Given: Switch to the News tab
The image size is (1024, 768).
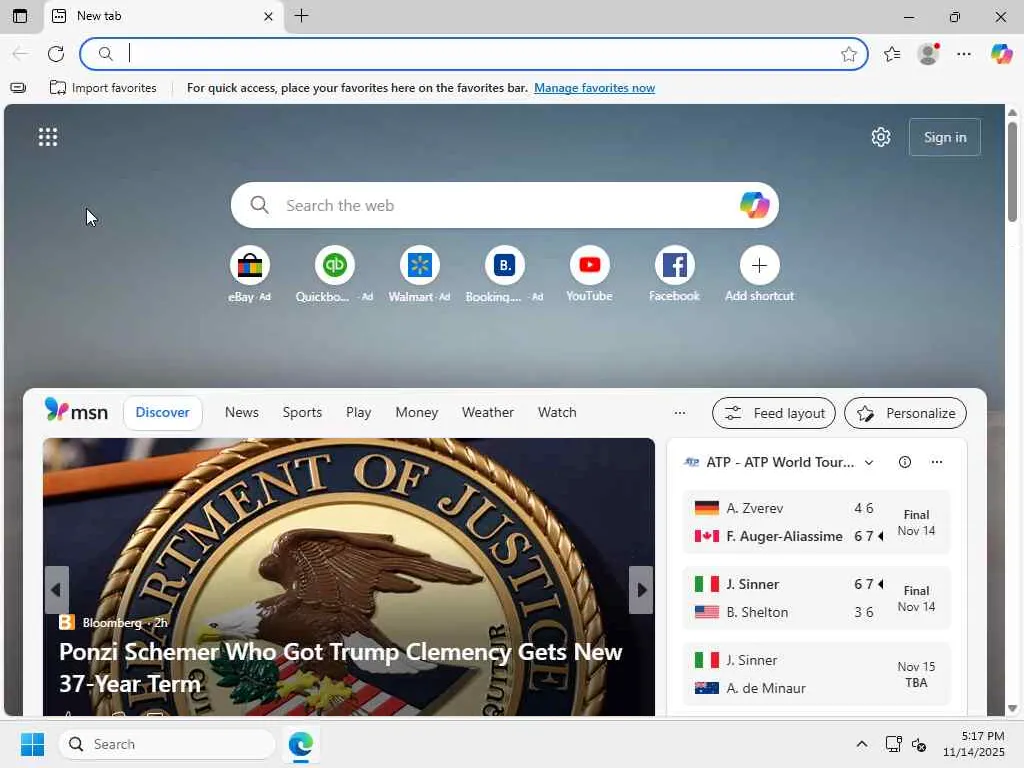Looking at the screenshot, I should (242, 413).
